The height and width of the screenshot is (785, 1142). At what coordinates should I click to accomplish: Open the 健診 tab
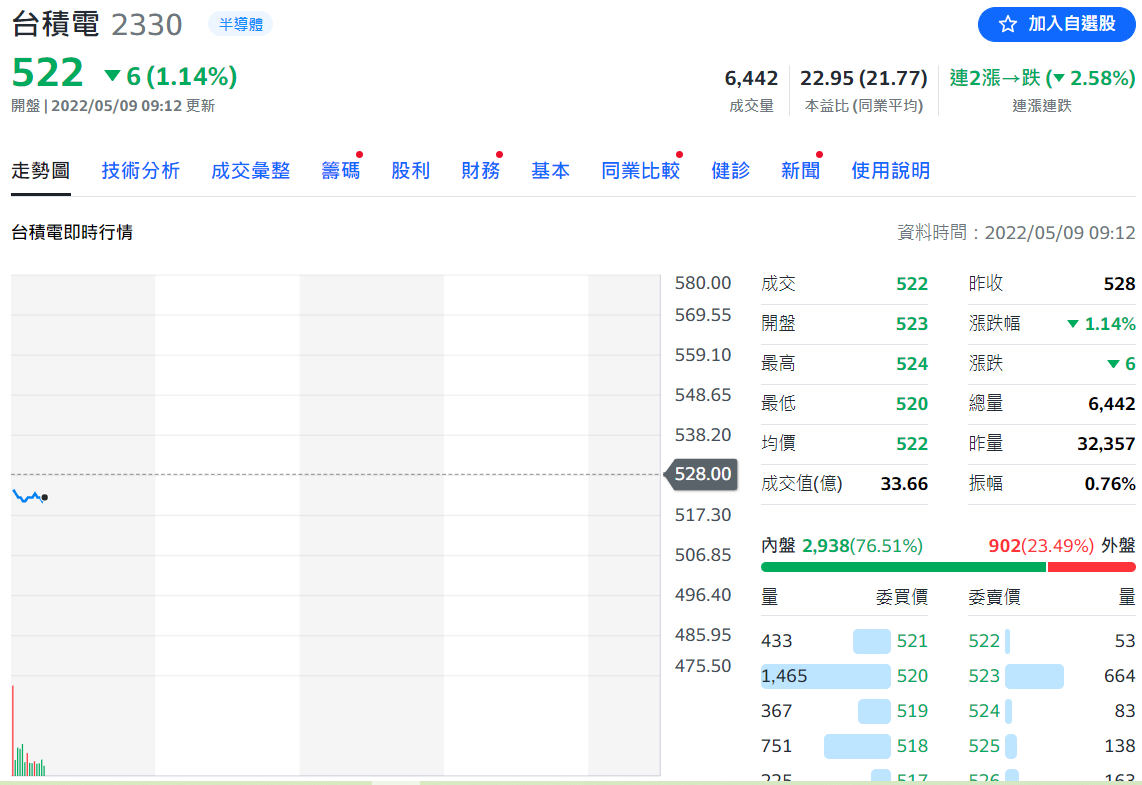[730, 171]
